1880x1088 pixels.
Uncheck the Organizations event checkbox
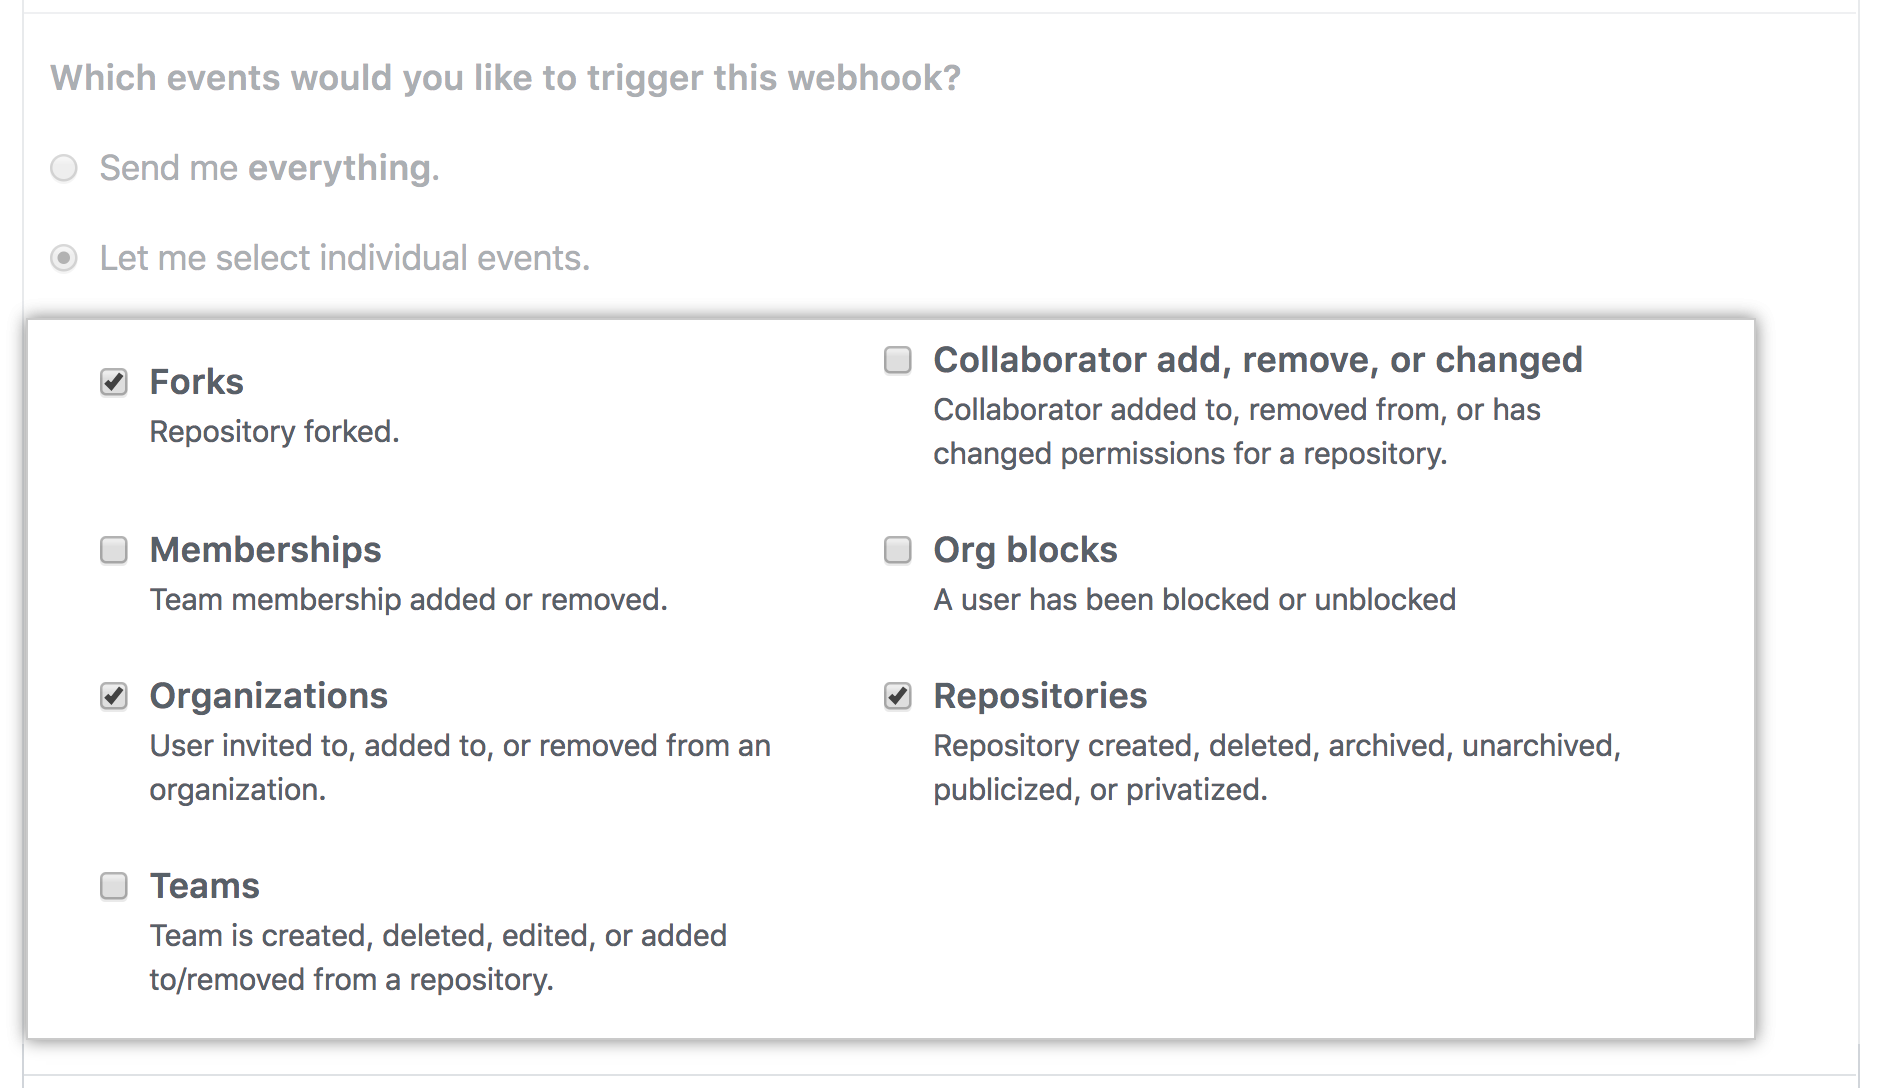point(114,696)
